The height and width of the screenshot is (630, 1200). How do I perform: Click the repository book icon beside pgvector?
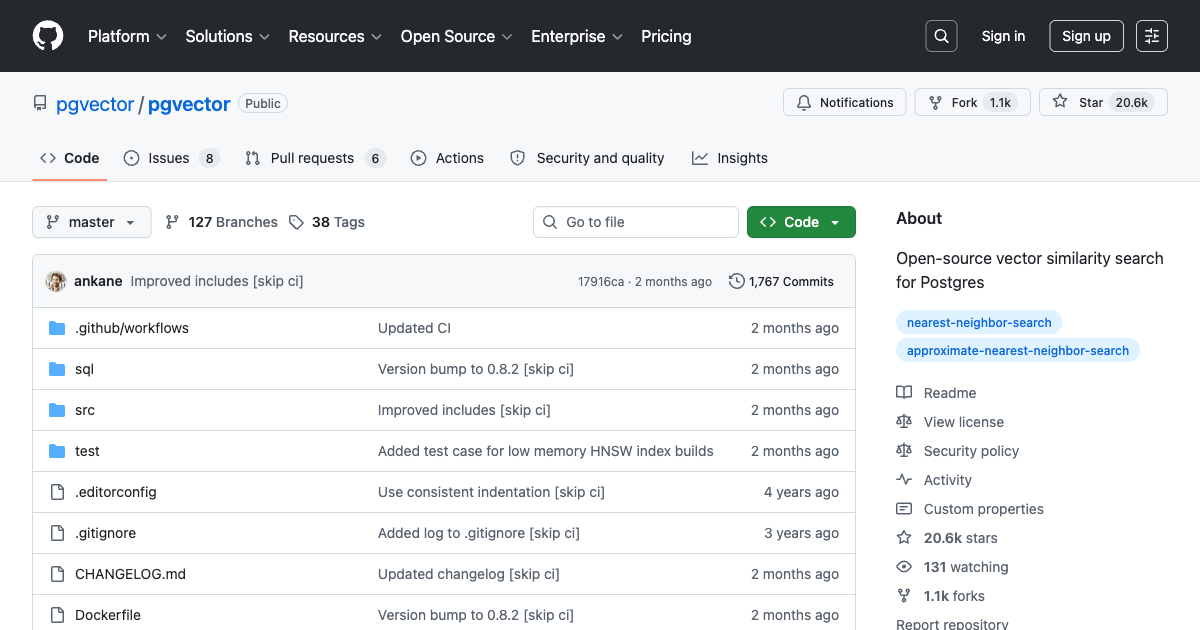coord(40,103)
